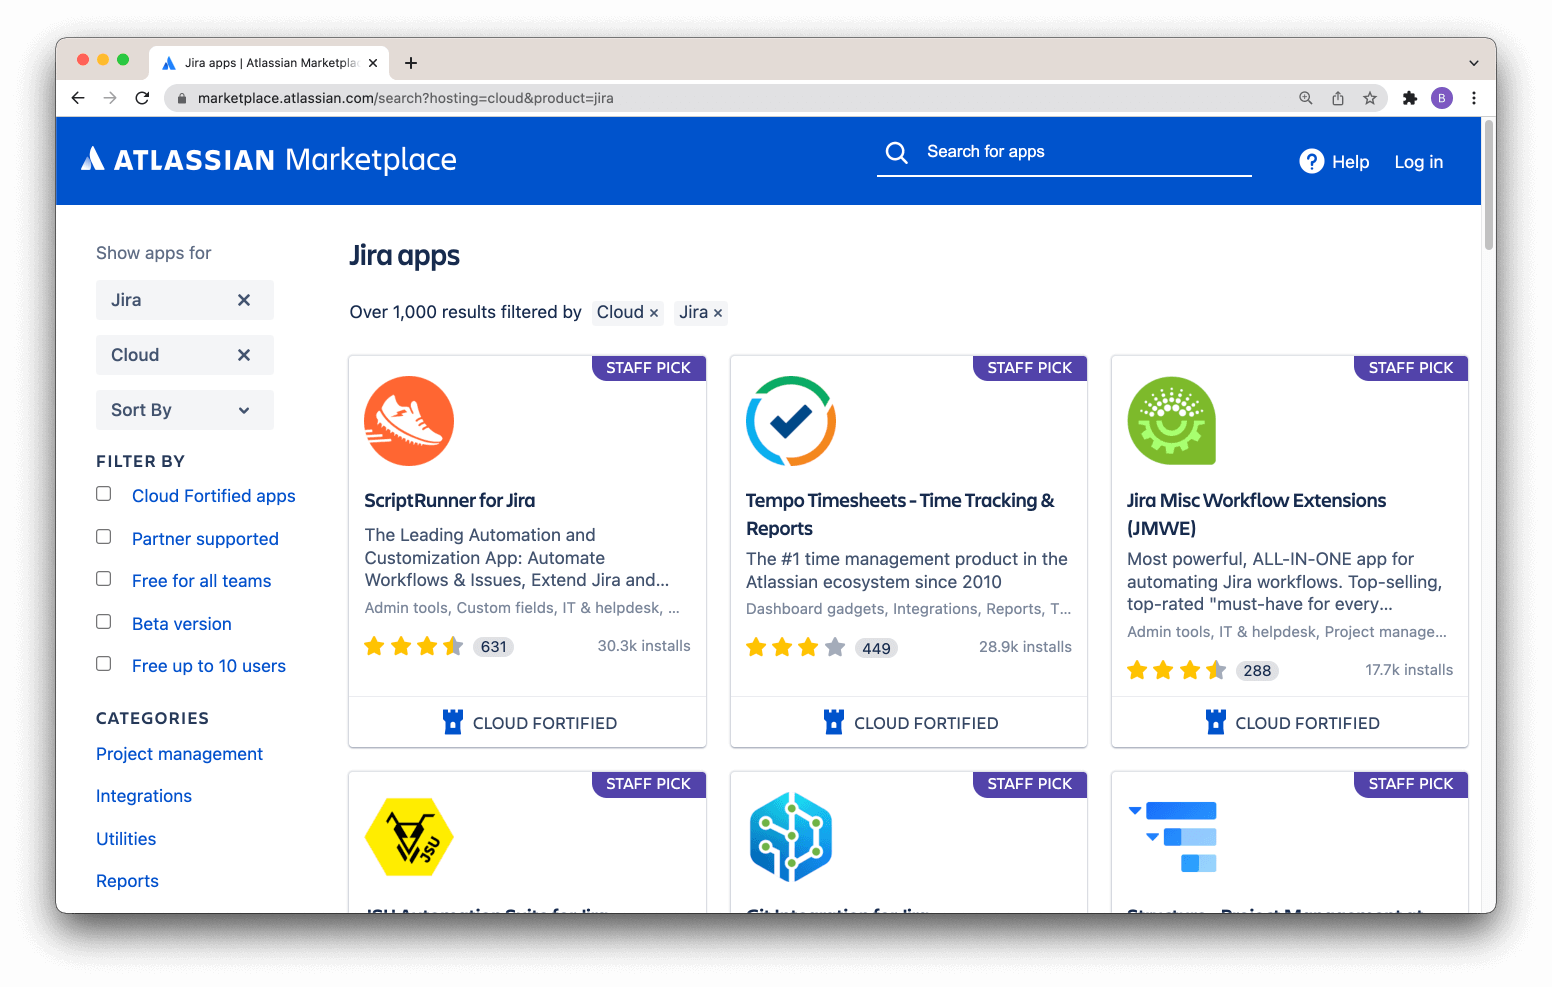Screen dimensions: 1552x987
Task: Open a new browser tab
Action: tap(410, 62)
